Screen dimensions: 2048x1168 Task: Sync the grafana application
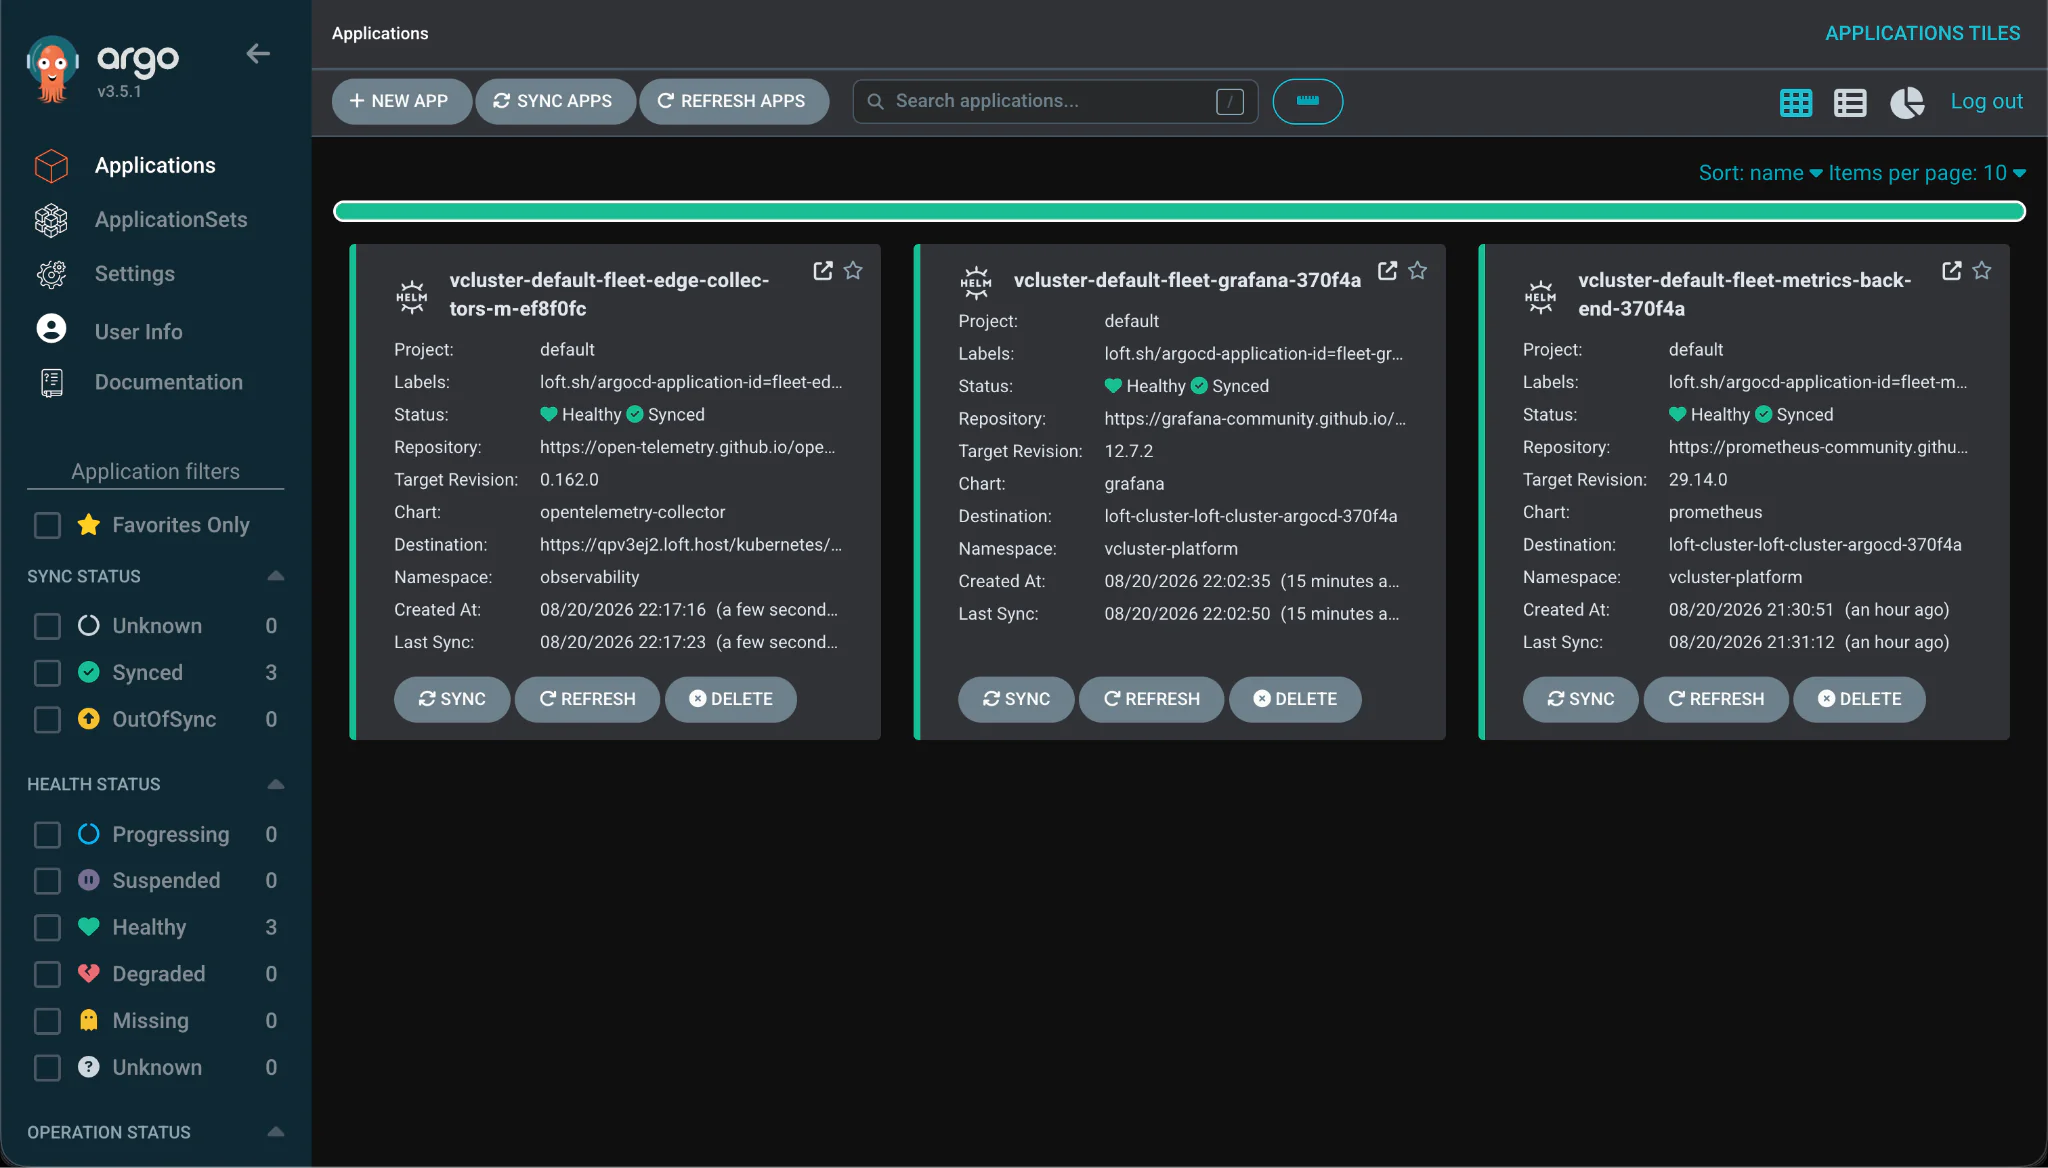click(1016, 699)
